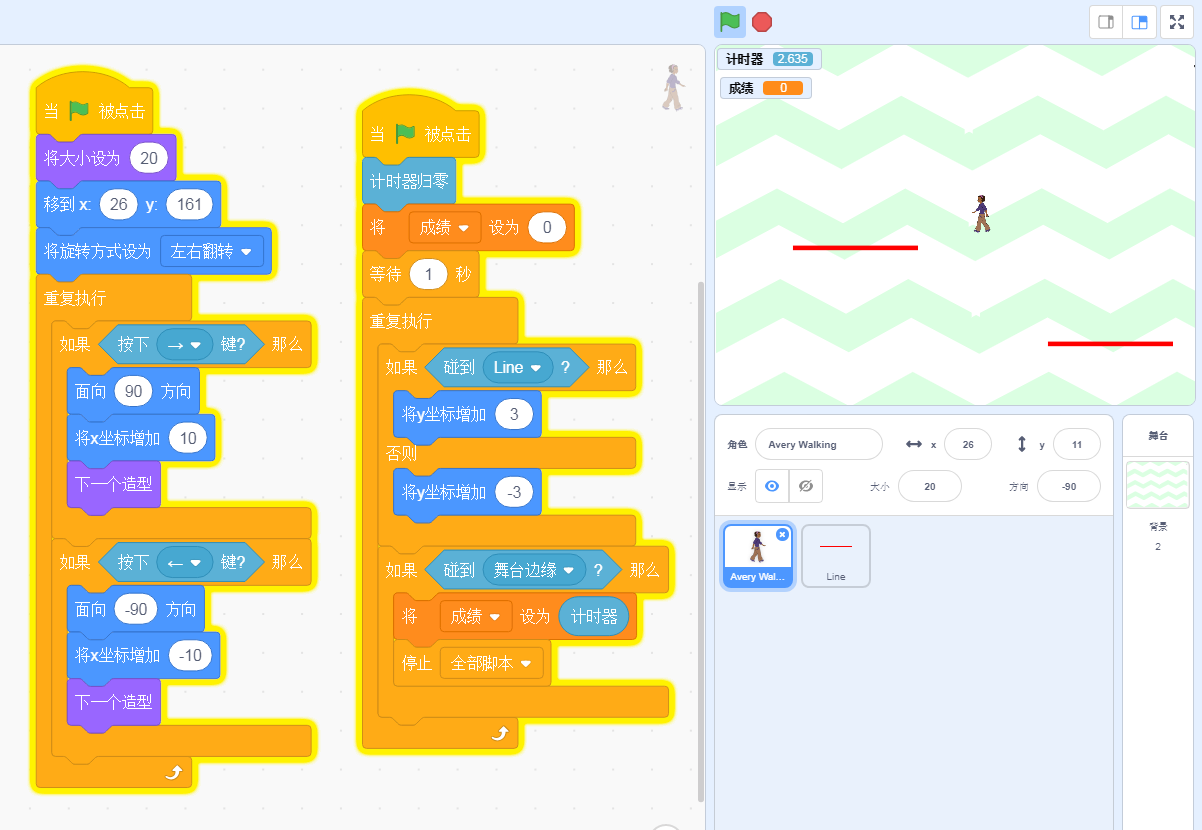Delete the Avery Walking sprite

coord(782,535)
